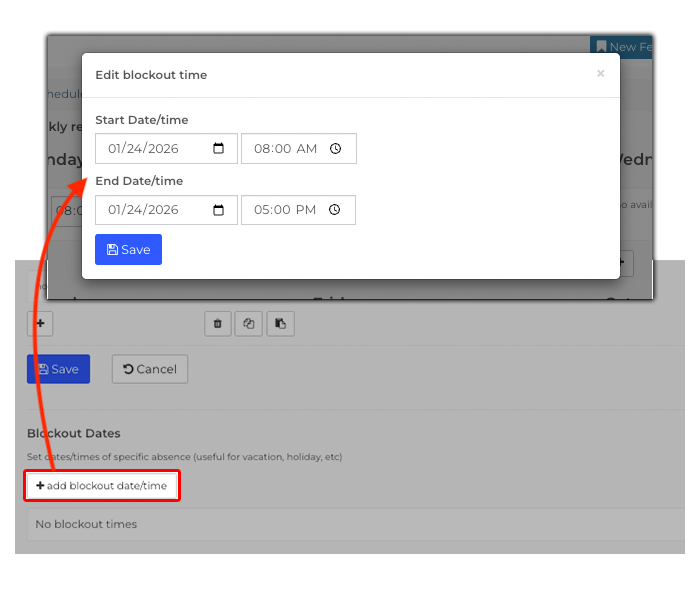Click the New Fe... bookmark button
Screen dimensions: 700x600
pyautogui.click(x=621, y=47)
